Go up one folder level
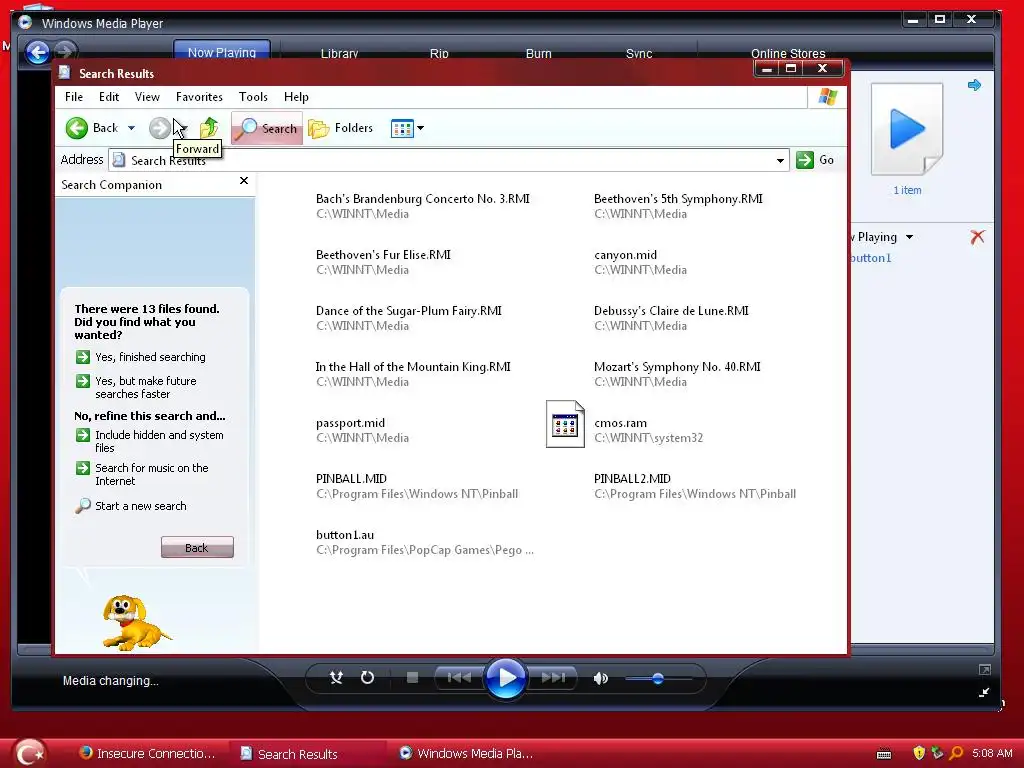The height and width of the screenshot is (768, 1024). (209, 128)
